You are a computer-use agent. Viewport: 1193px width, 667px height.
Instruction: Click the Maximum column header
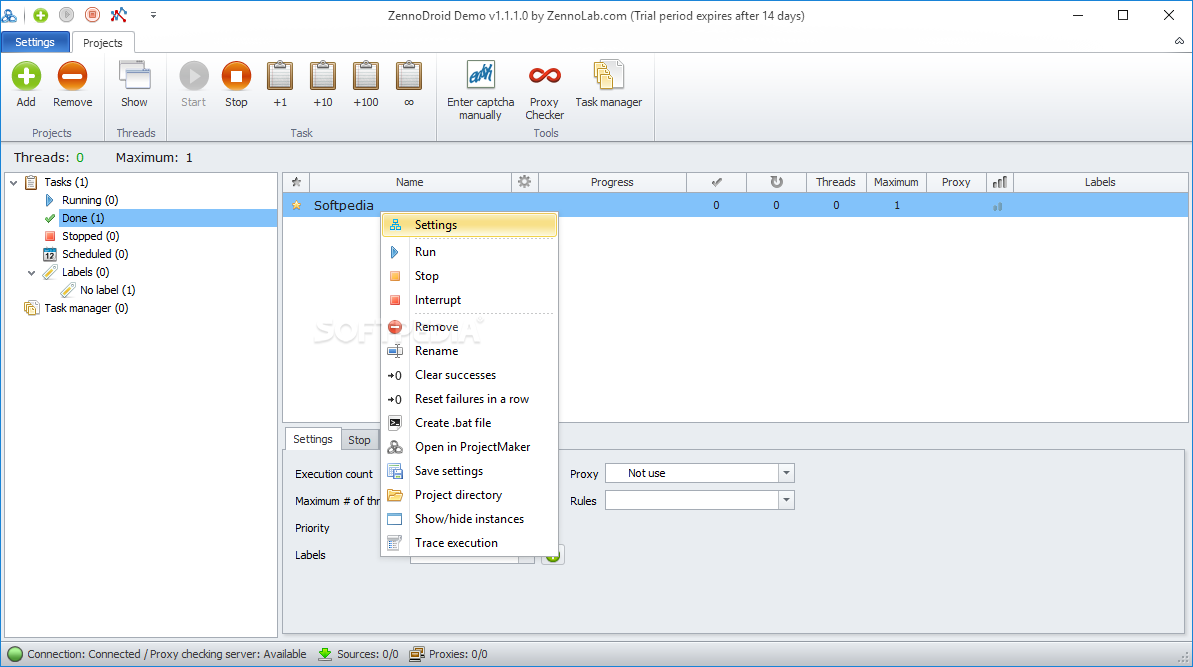point(896,183)
